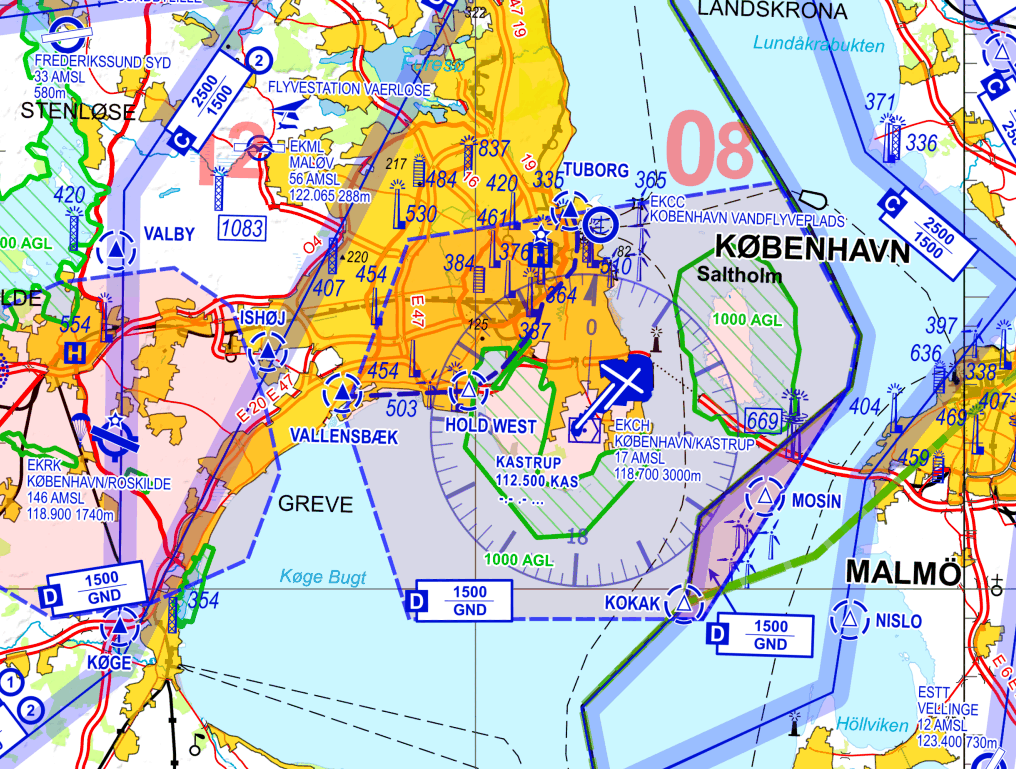
Task: Select the VALBY reporting point symbol
Action: (x=118, y=251)
